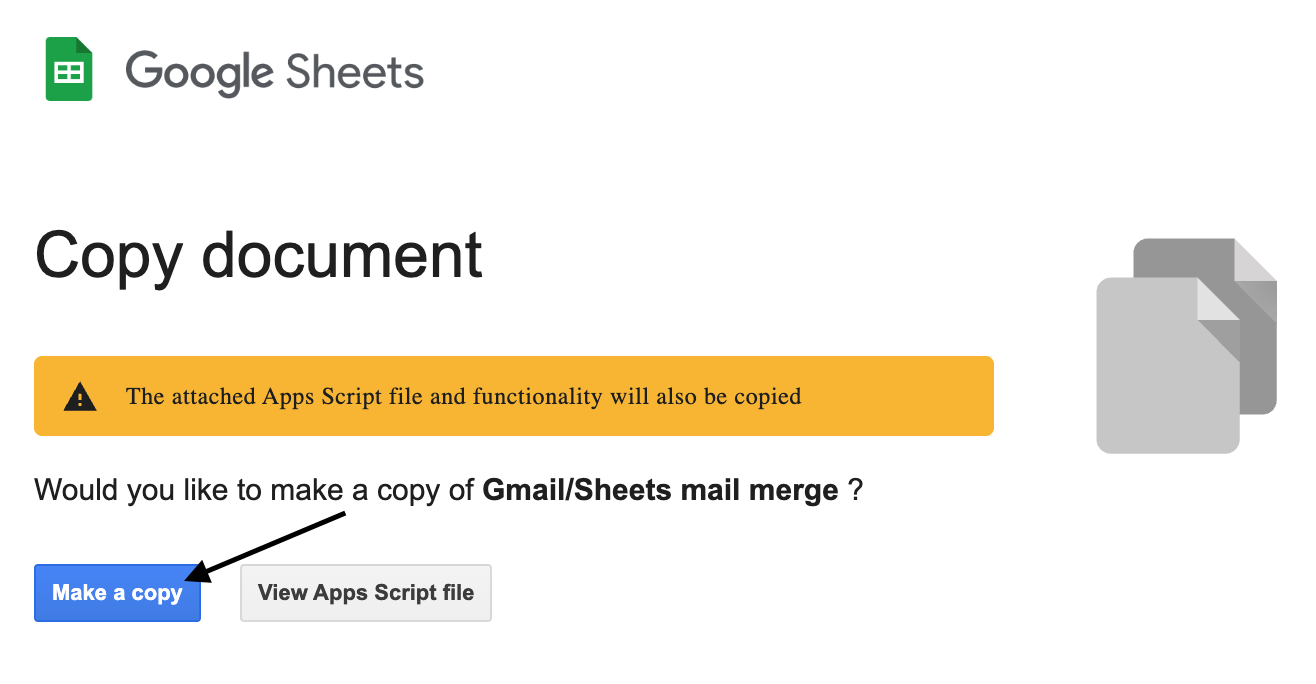The image size is (1316, 684).
Task: Click the Apps Script warning message text
Action: [x=464, y=397]
